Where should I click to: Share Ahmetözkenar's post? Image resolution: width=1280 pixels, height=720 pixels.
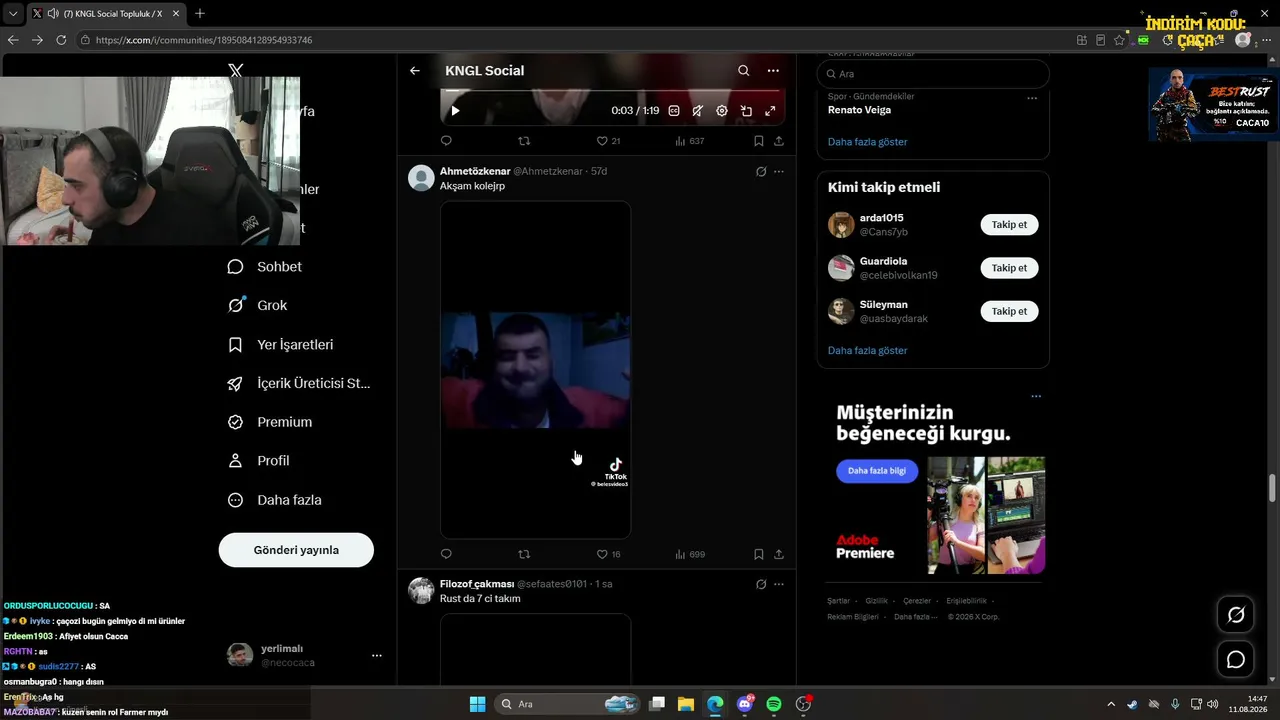779,554
